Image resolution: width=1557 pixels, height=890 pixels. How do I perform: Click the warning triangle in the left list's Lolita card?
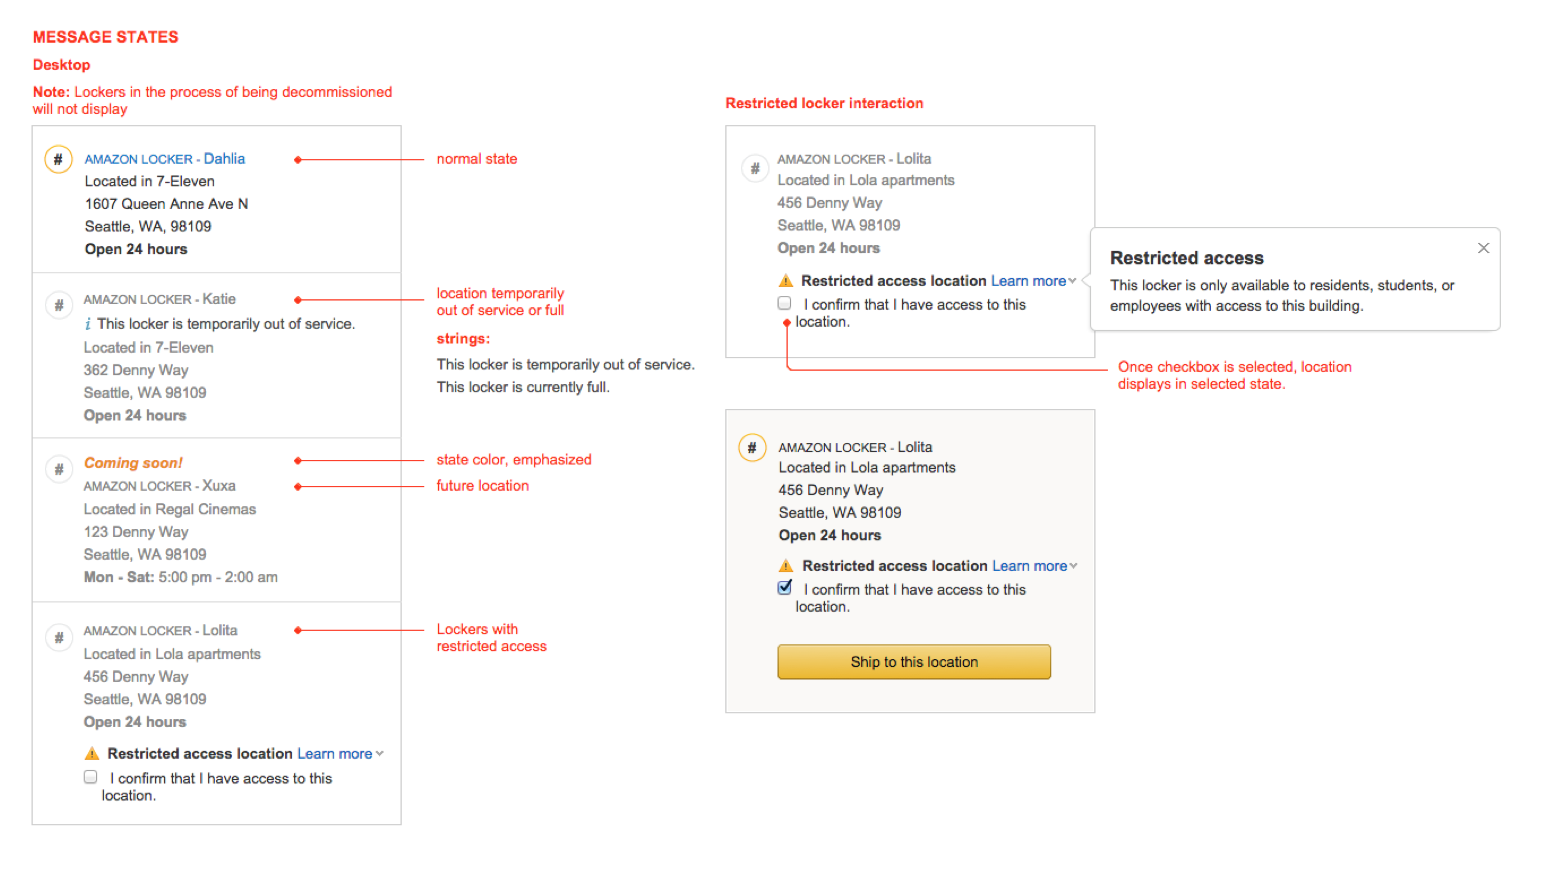92,754
